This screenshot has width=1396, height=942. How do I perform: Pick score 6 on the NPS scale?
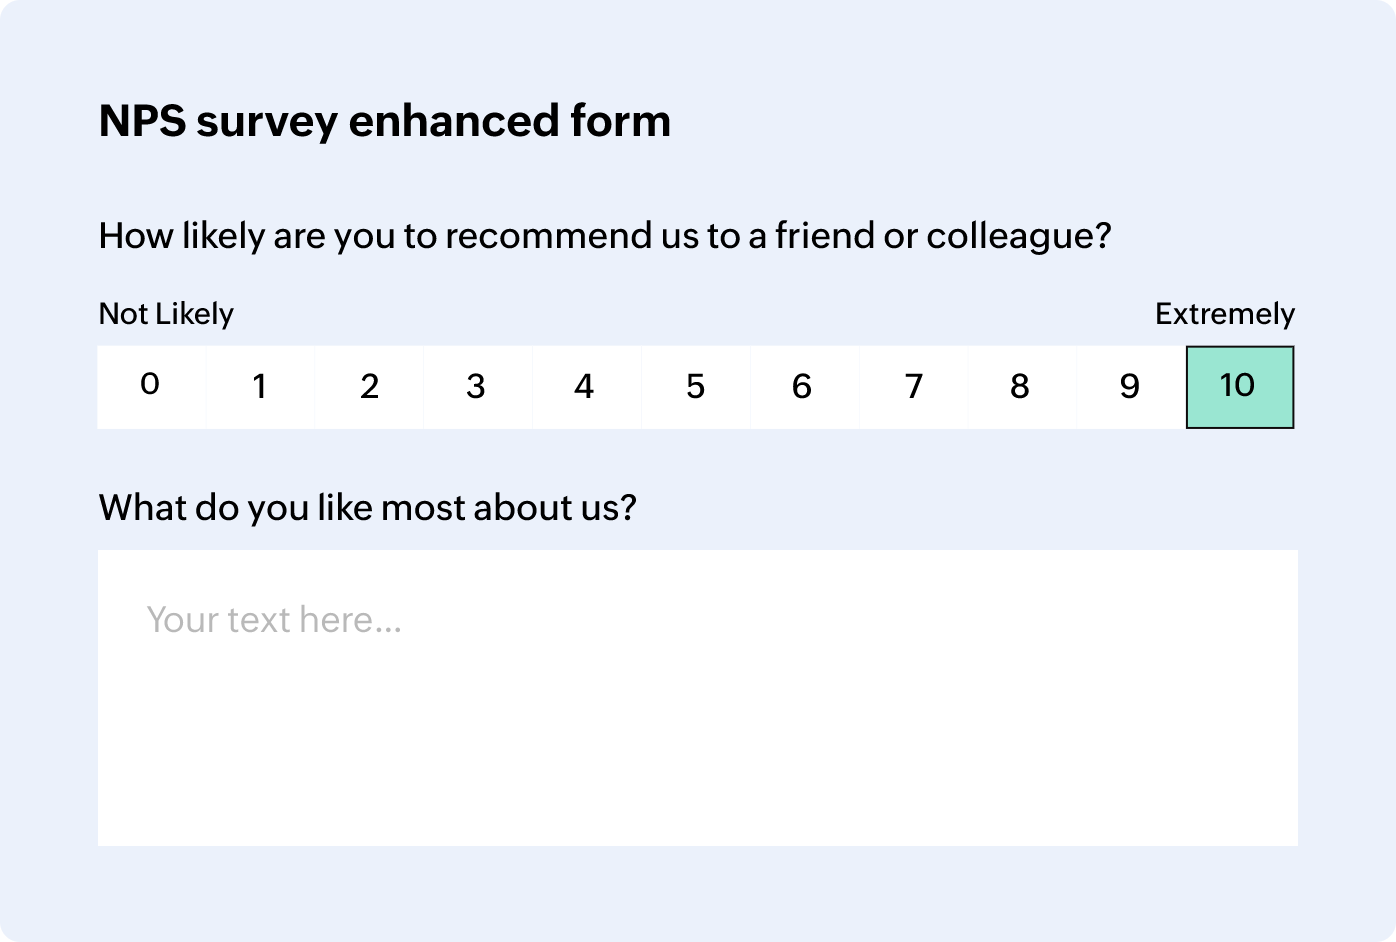pos(803,386)
